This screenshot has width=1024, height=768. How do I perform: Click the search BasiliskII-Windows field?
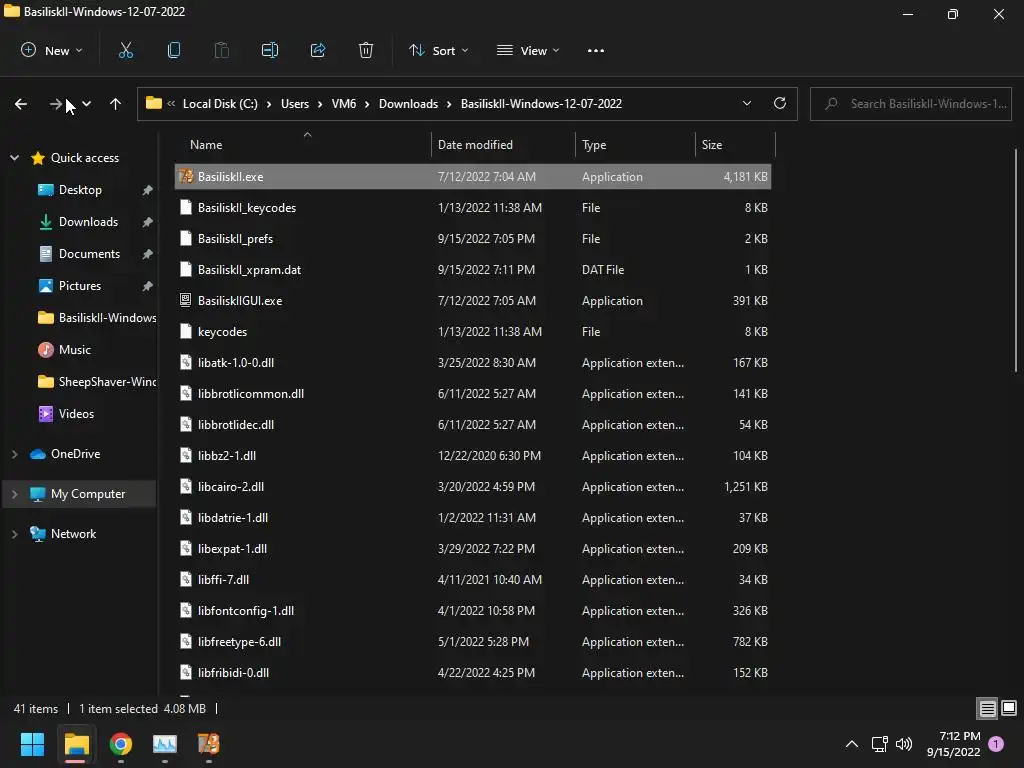[x=910, y=104]
